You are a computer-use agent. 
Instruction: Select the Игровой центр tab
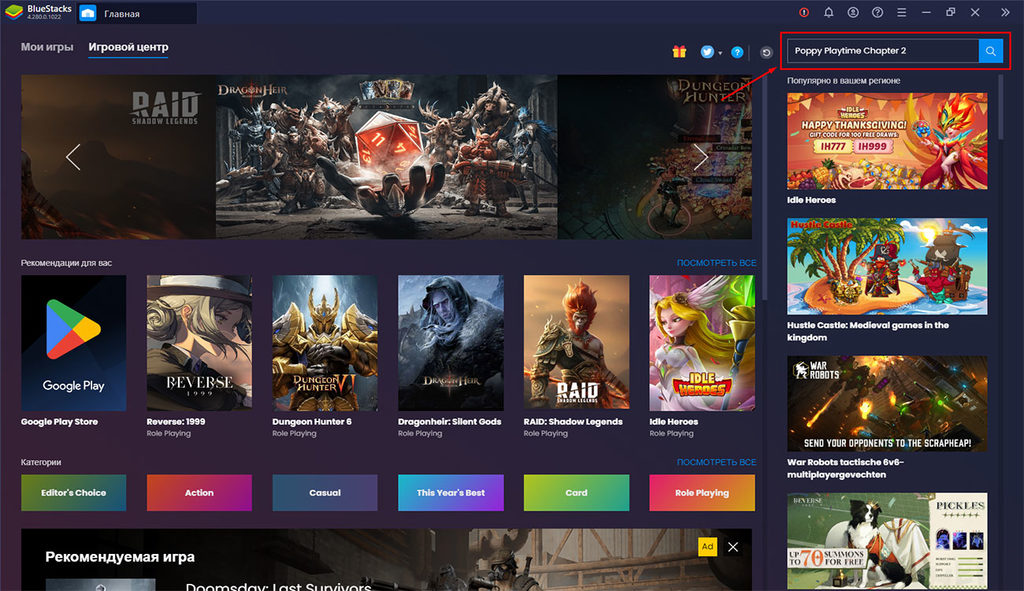tap(128, 47)
